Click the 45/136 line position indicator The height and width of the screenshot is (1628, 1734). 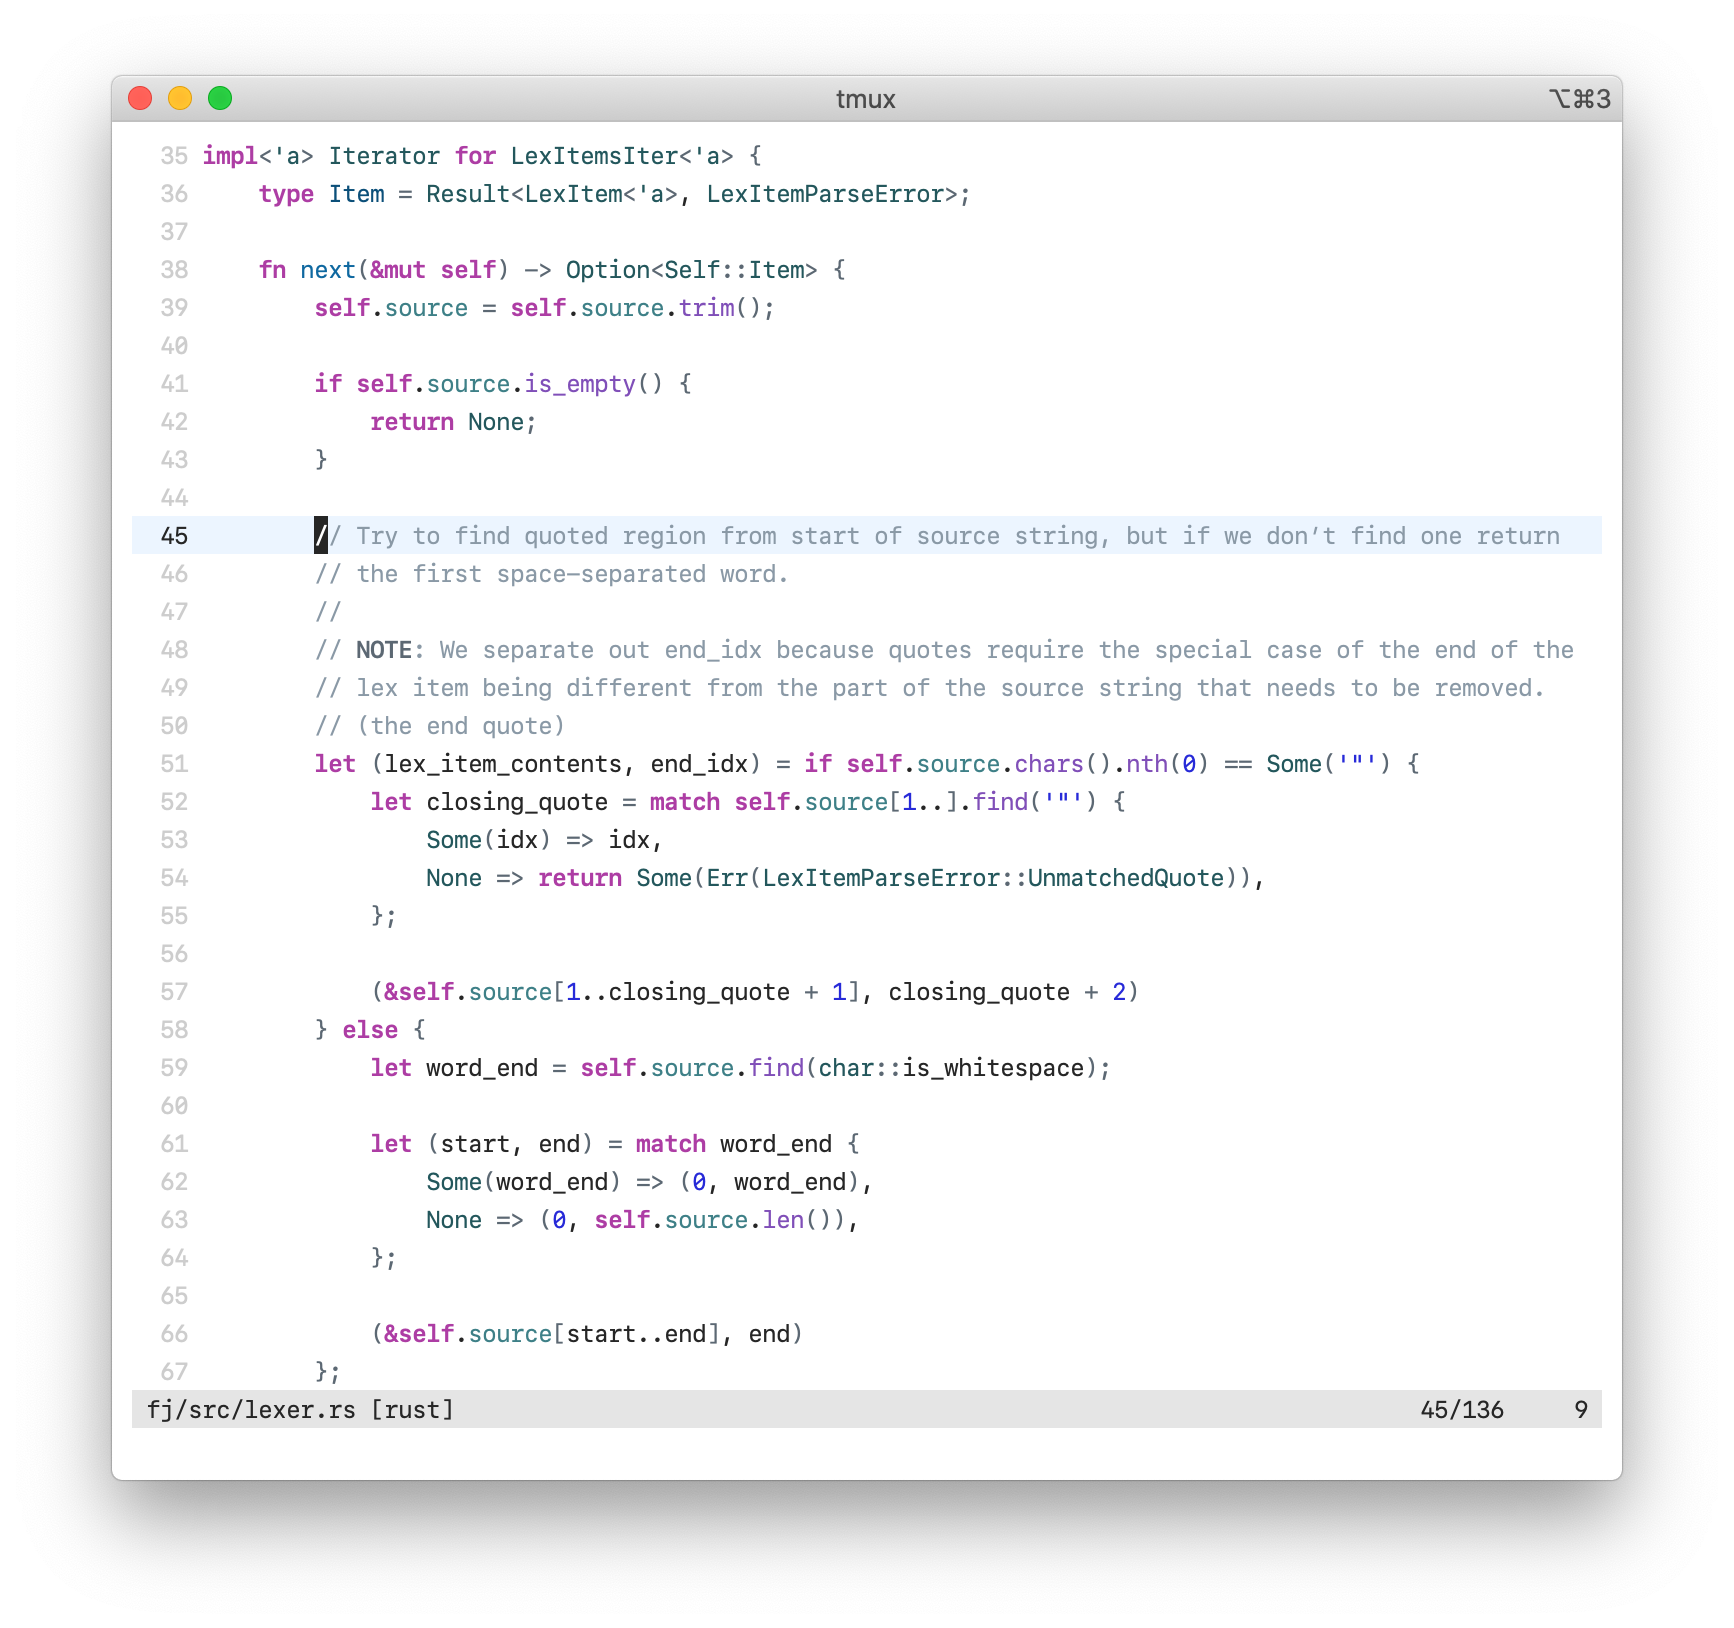point(1461,1410)
